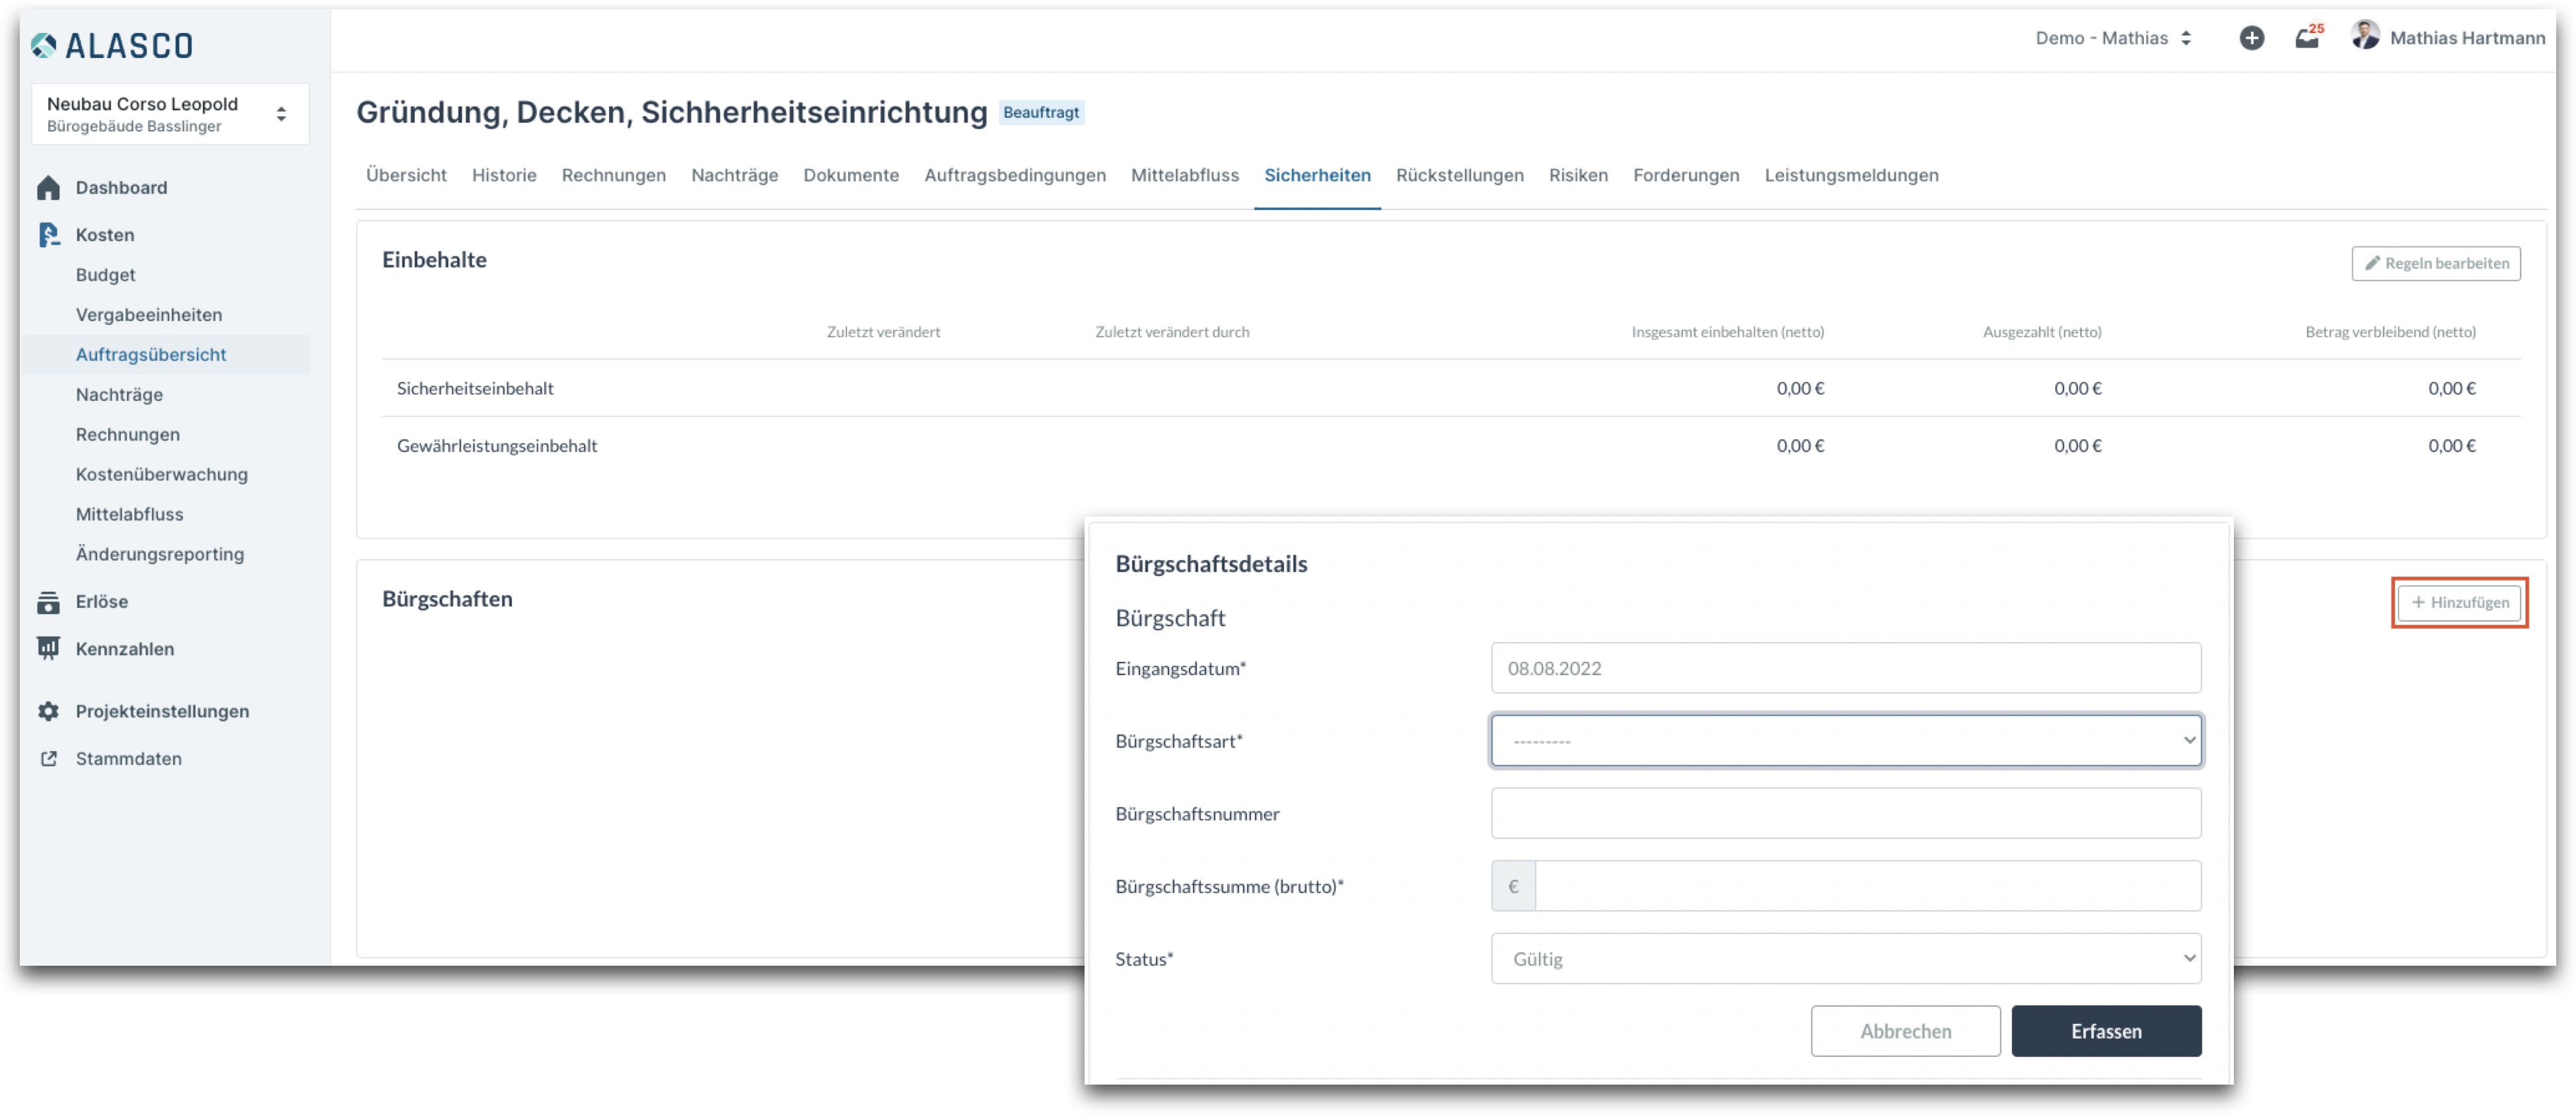Screen dimensions: 2576x1115
Task: Select the Sicherheiten tab
Action: point(1317,175)
